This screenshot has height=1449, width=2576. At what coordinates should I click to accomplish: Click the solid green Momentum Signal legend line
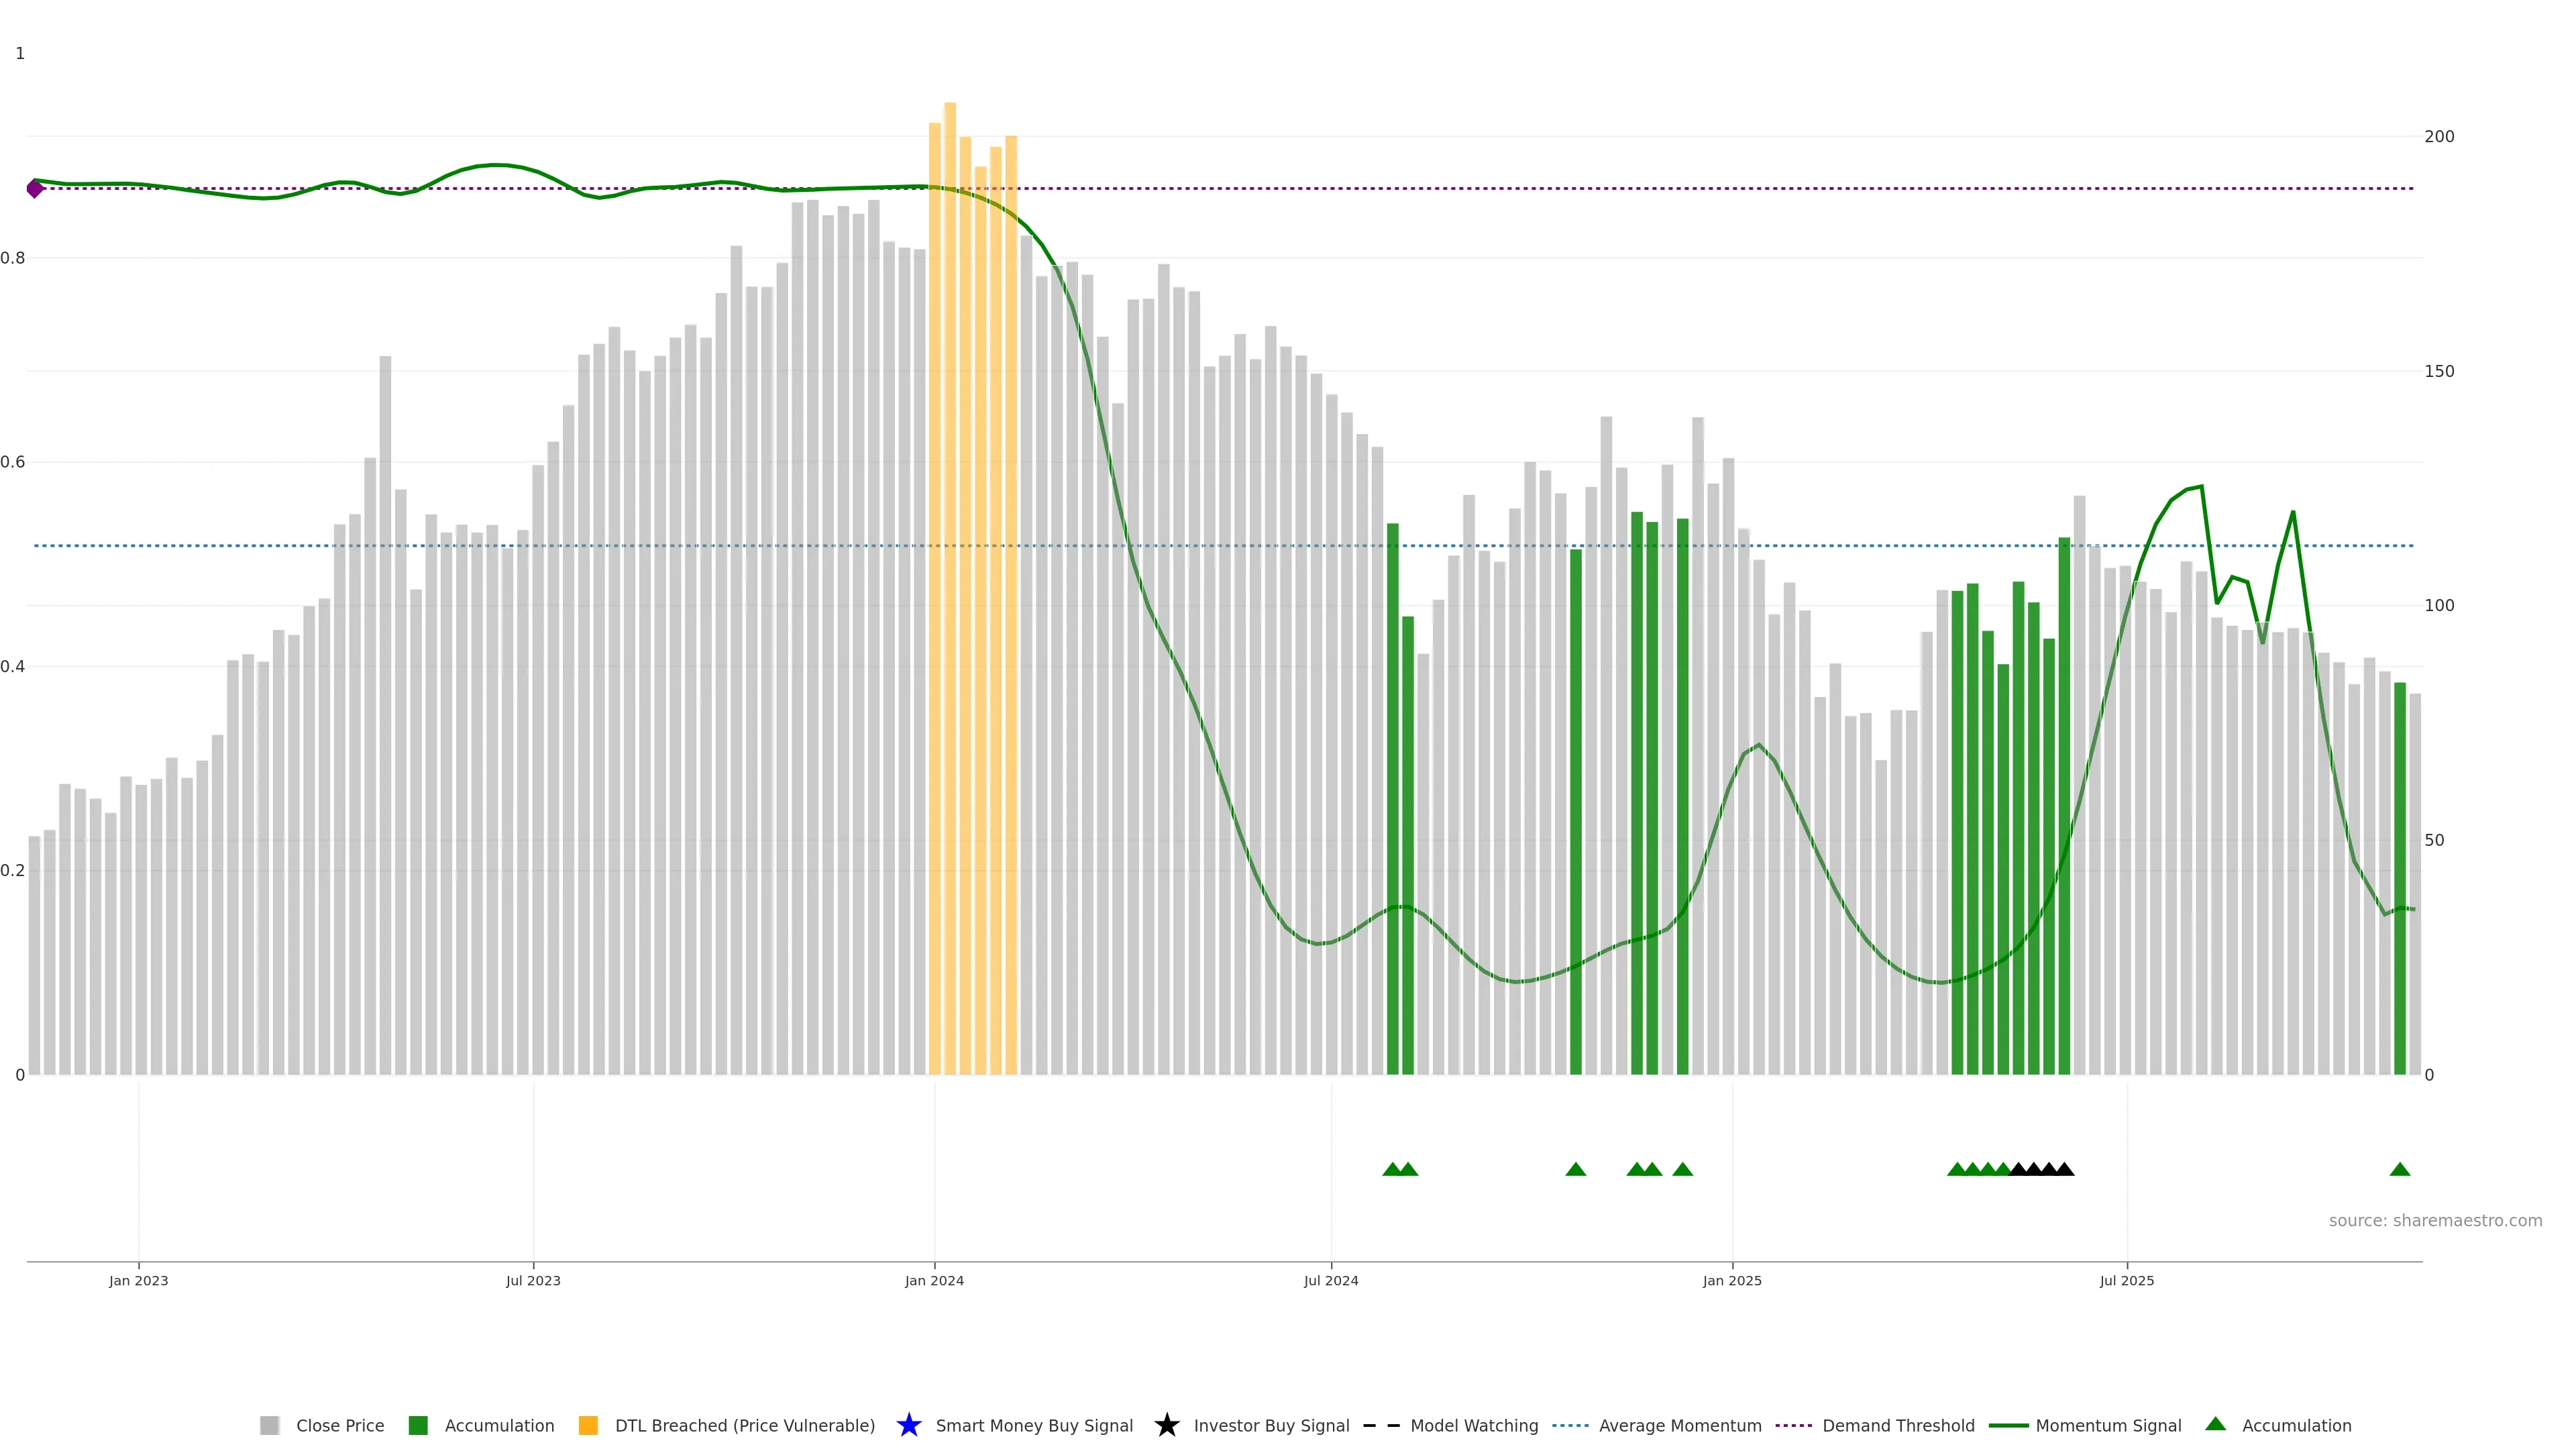click(x=2008, y=1425)
